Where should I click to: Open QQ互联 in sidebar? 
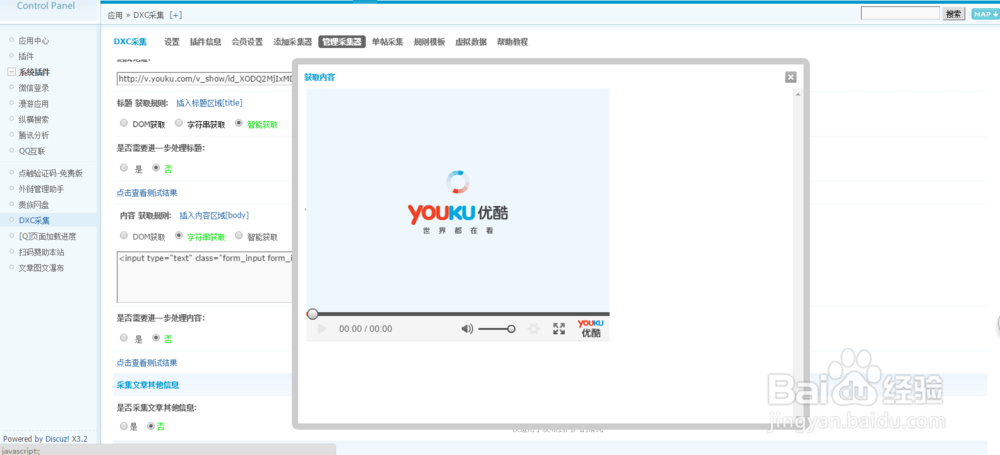32,151
